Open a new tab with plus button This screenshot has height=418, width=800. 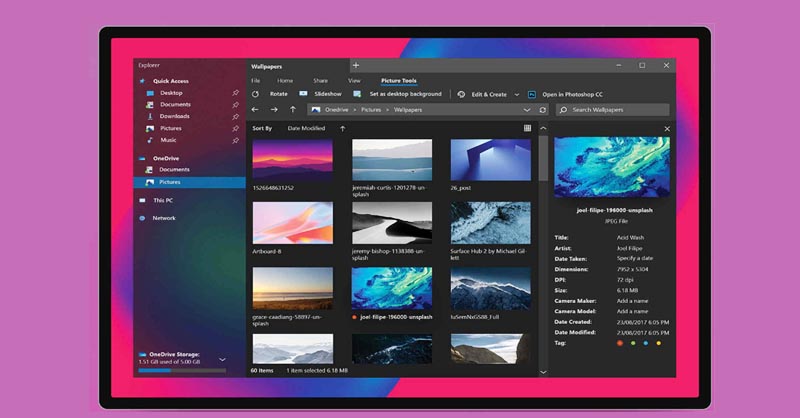356,65
